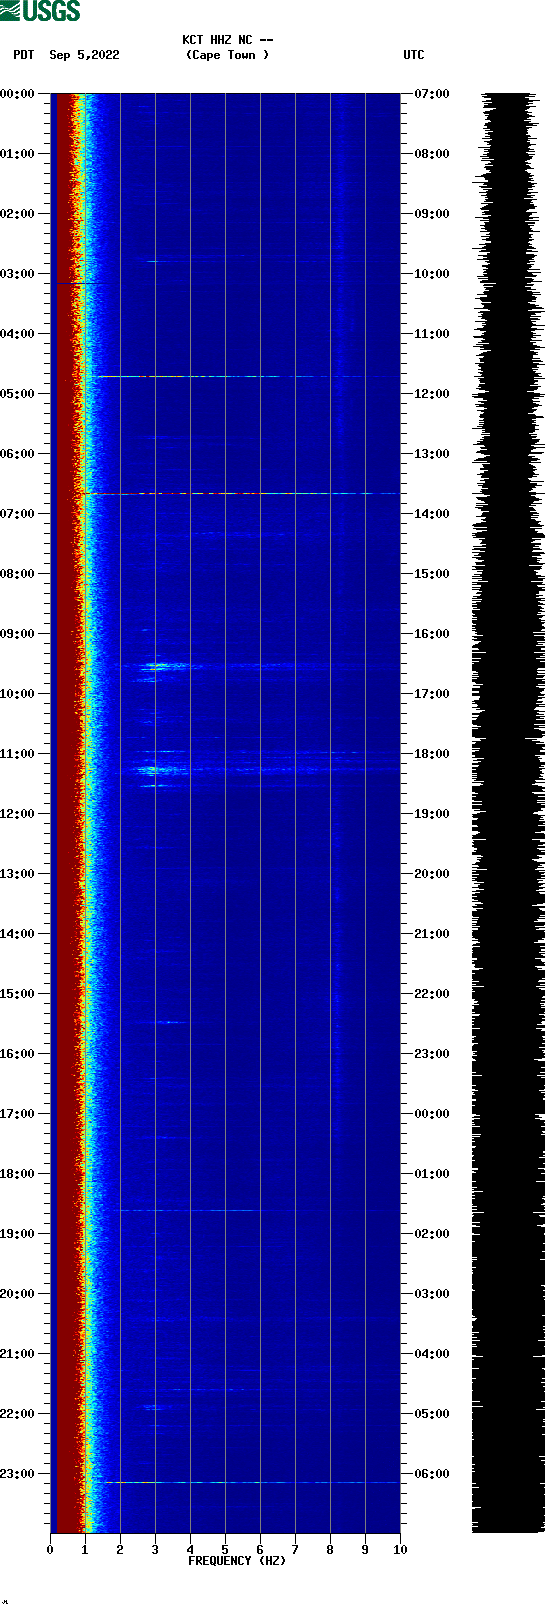Image resolution: width=552 pixels, height=1613 pixels.
Task: Click frequency axis value 2
Action: [120, 1550]
